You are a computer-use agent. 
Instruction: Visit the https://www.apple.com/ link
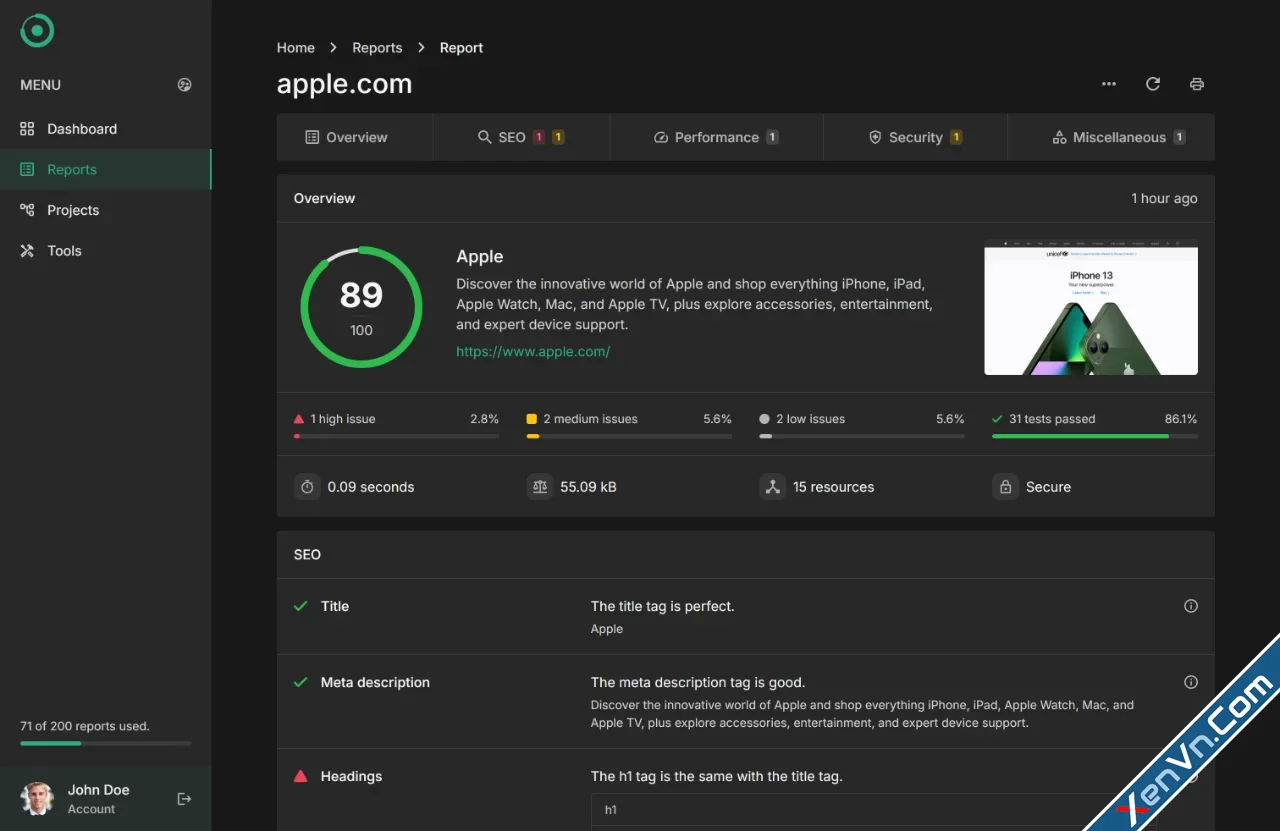534,351
